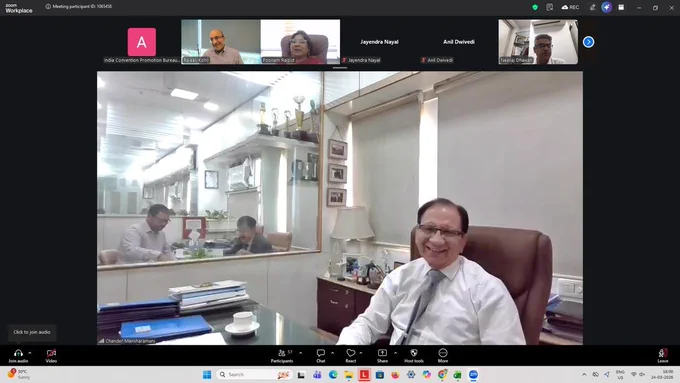680x383 pixels.
Task: Open Microsoft Edge from taskbar
Action: point(333,375)
